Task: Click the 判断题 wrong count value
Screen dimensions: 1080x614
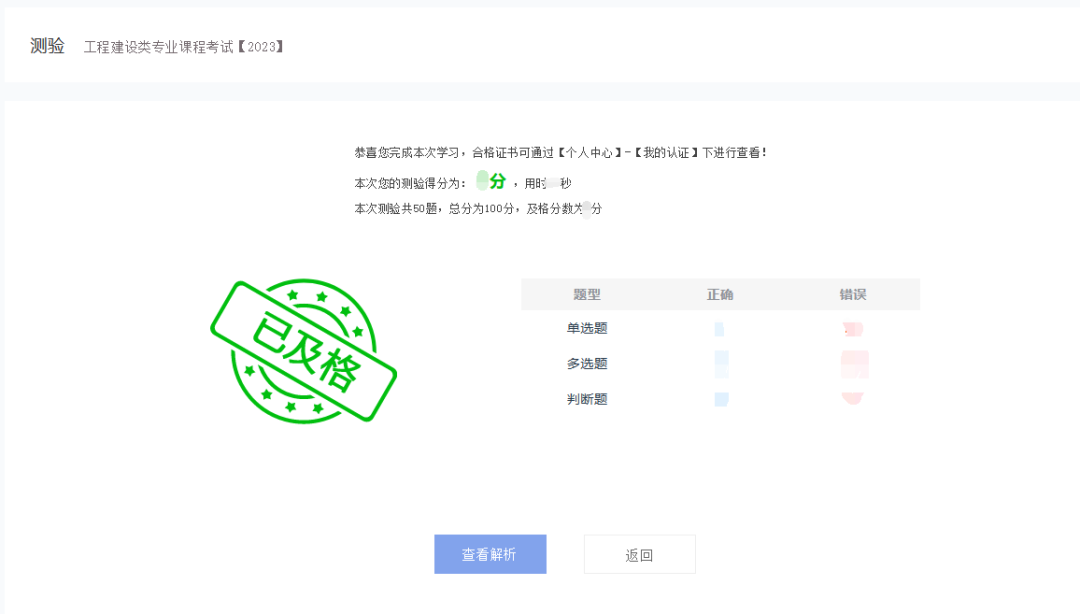Action: click(853, 398)
